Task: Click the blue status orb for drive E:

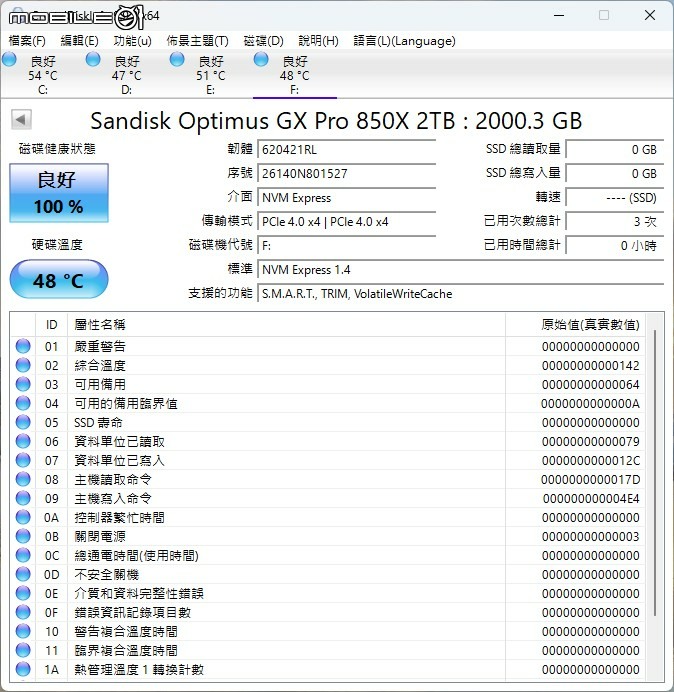Action: (x=177, y=59)
